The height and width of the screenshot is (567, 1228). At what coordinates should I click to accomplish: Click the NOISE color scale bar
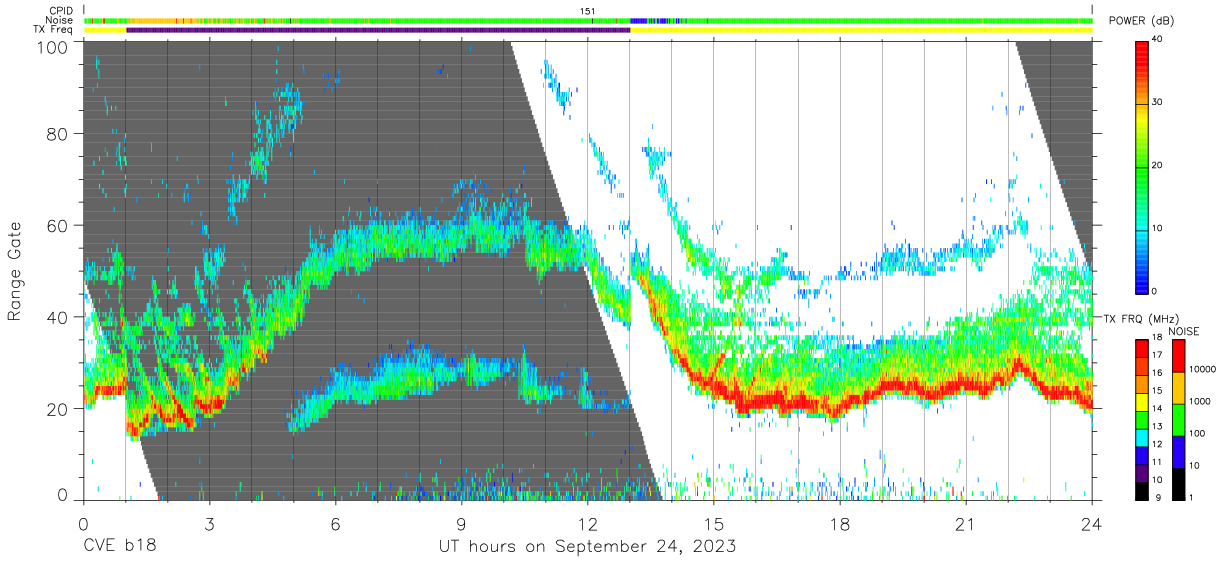1177,419
